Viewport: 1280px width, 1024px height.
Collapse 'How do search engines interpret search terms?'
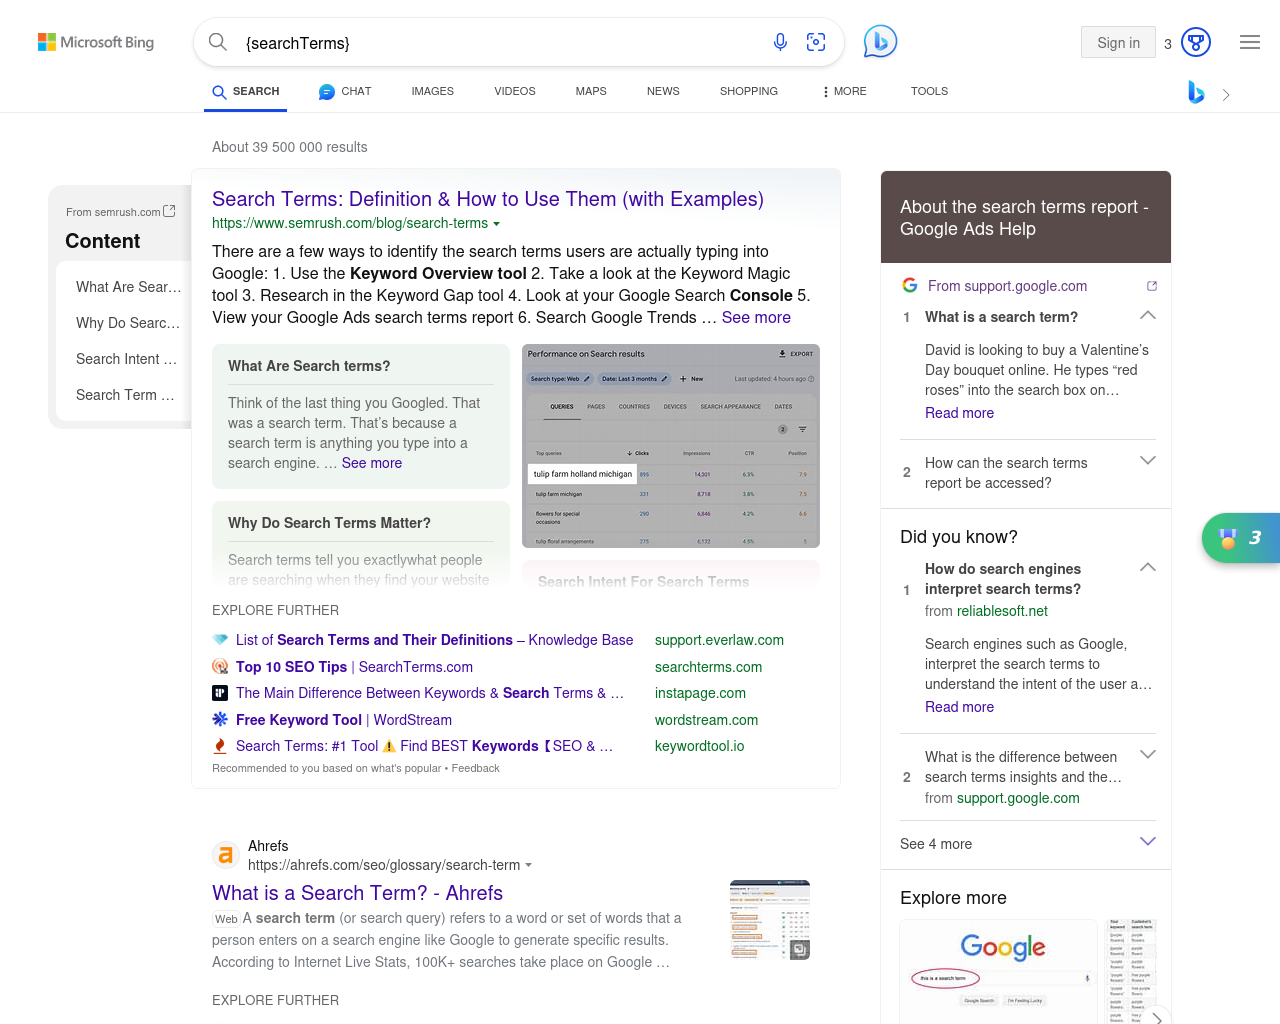tap(1148, 567)
